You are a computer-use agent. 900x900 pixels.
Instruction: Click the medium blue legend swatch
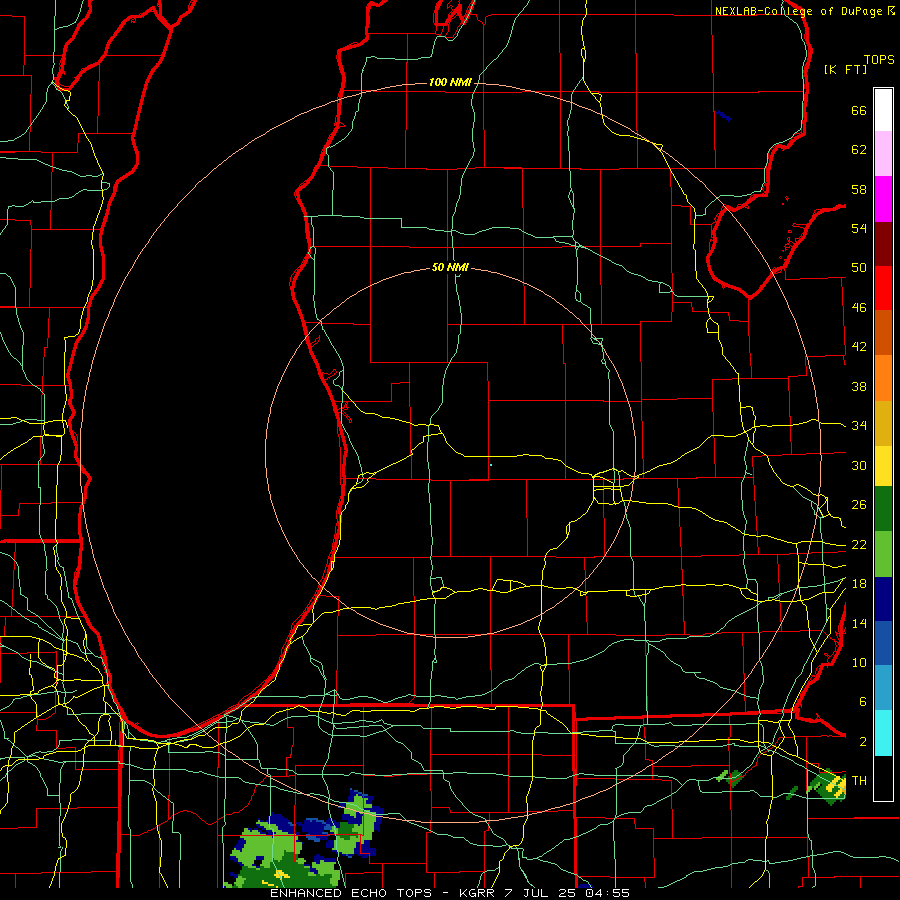883,643
